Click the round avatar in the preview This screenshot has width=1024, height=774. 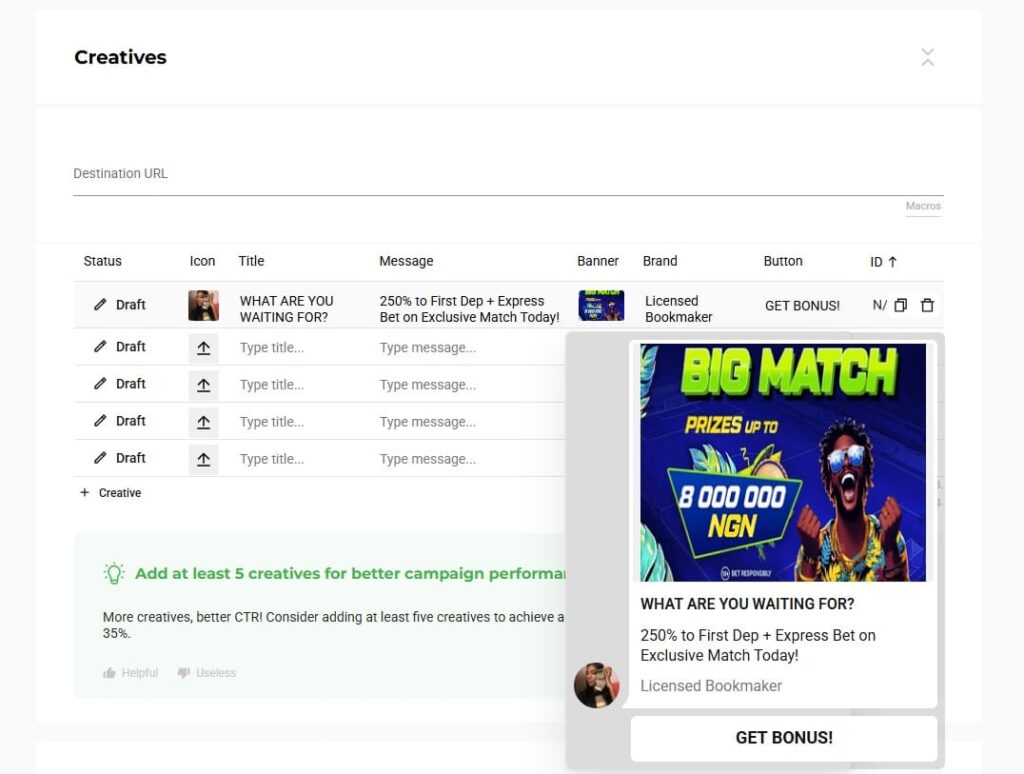click(x=596, y=685)
